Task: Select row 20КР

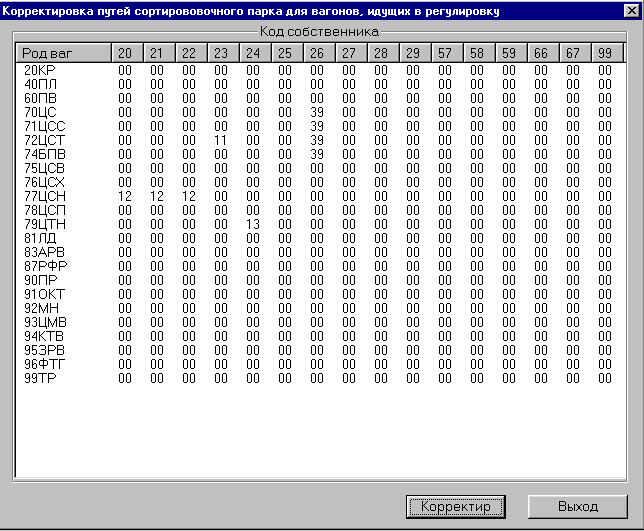Action: pyautogui.click(x=320, y=70)
